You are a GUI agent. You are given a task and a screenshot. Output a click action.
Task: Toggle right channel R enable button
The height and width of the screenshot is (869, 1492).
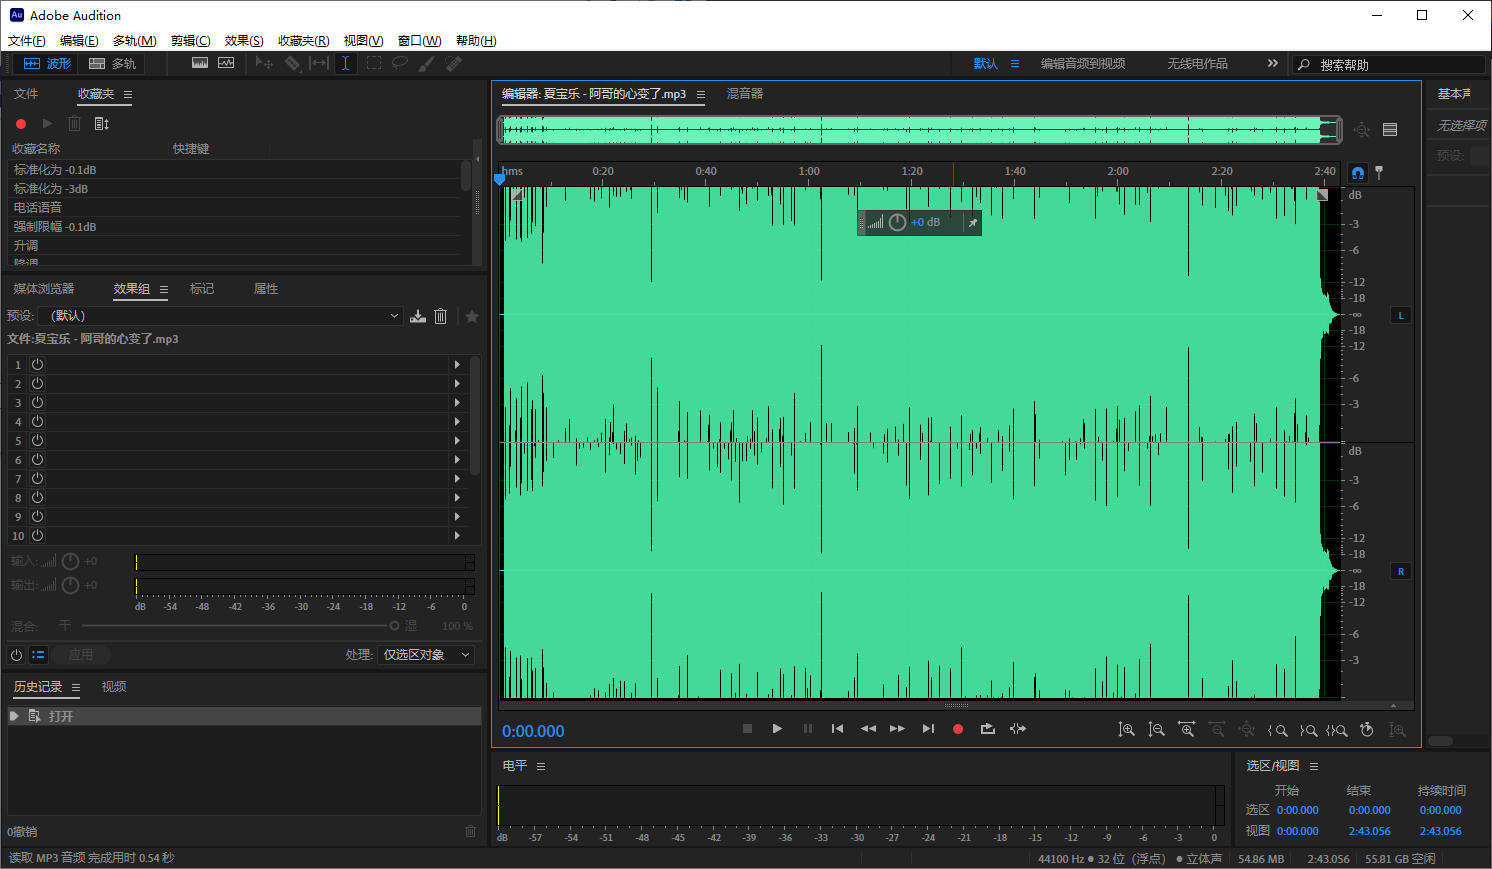1401,571
